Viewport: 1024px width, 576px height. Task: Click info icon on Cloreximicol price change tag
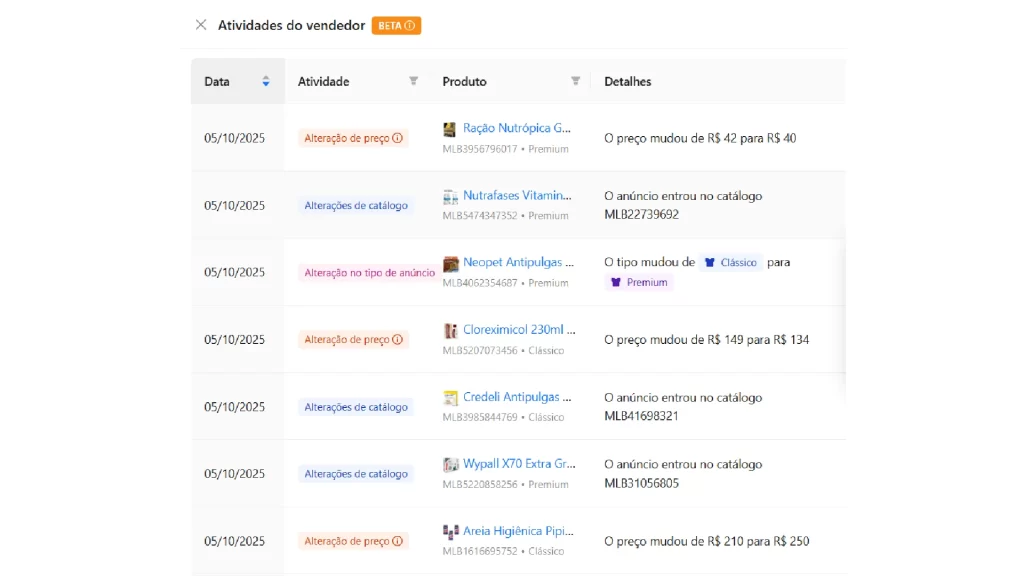[x=399, y=339]
